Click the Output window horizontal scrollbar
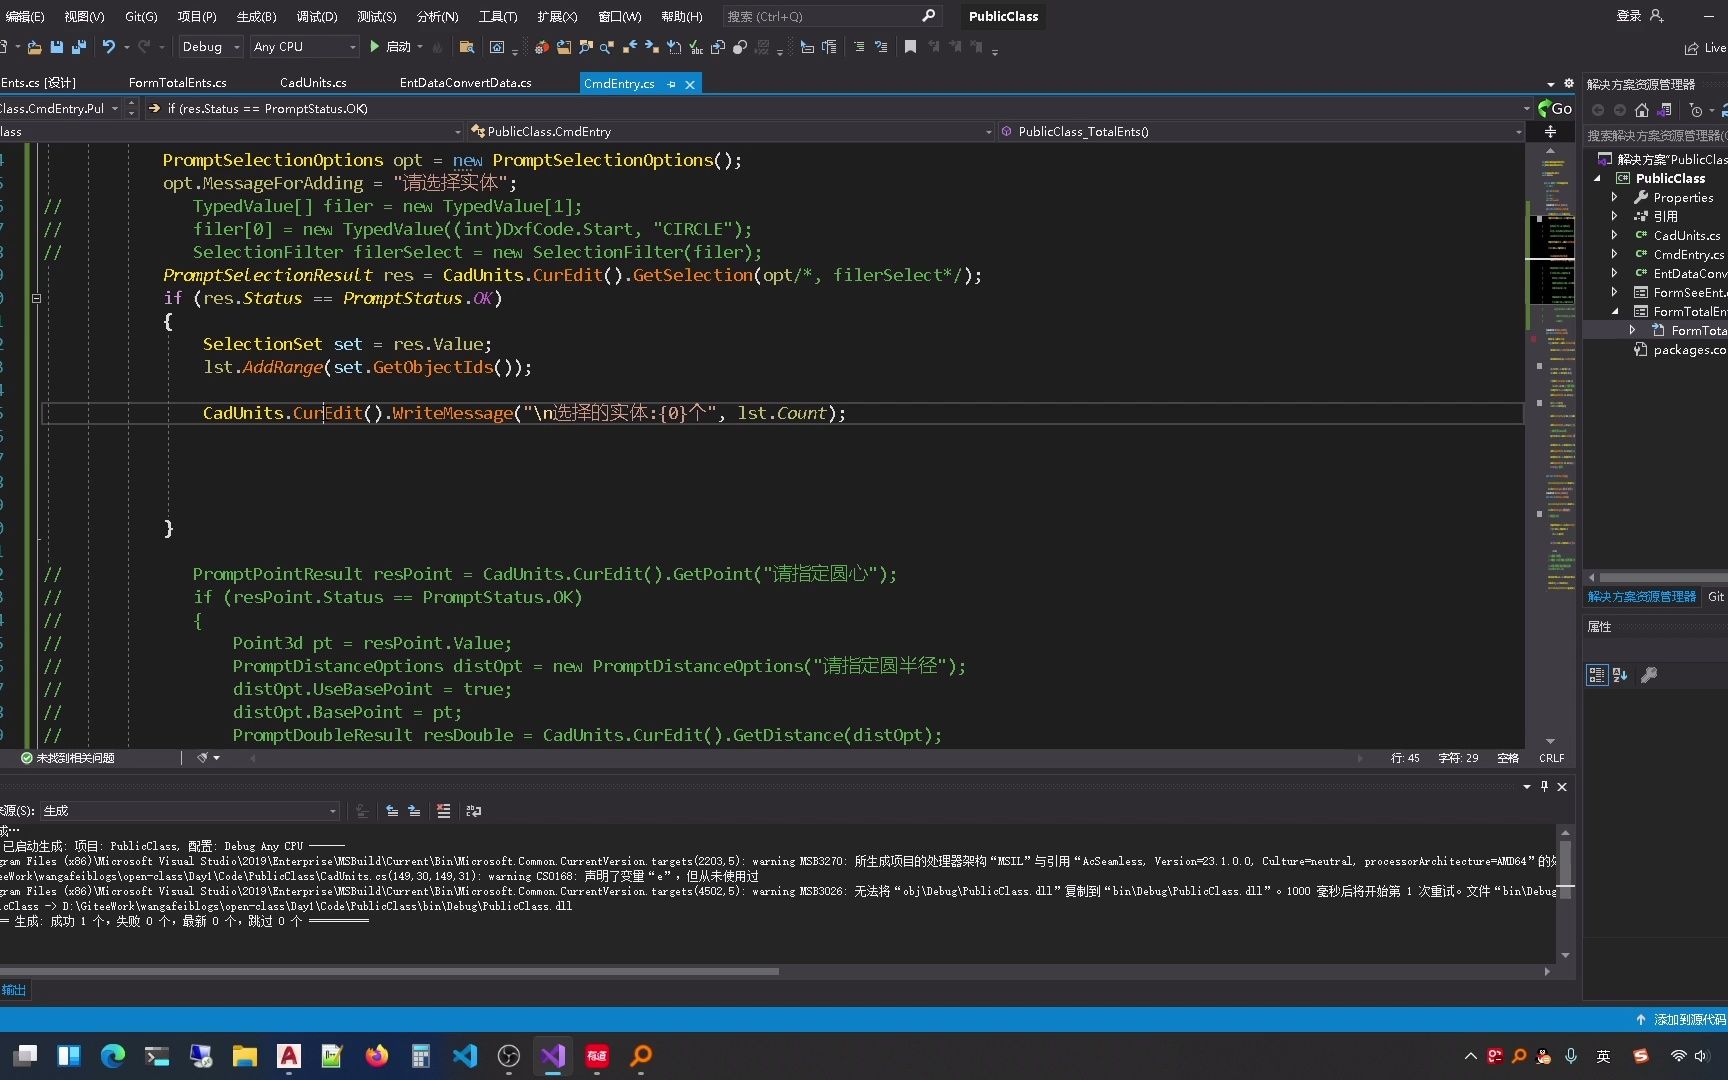The width and height of the screenshot is (1728, 1080). click(x=390, y=971)
